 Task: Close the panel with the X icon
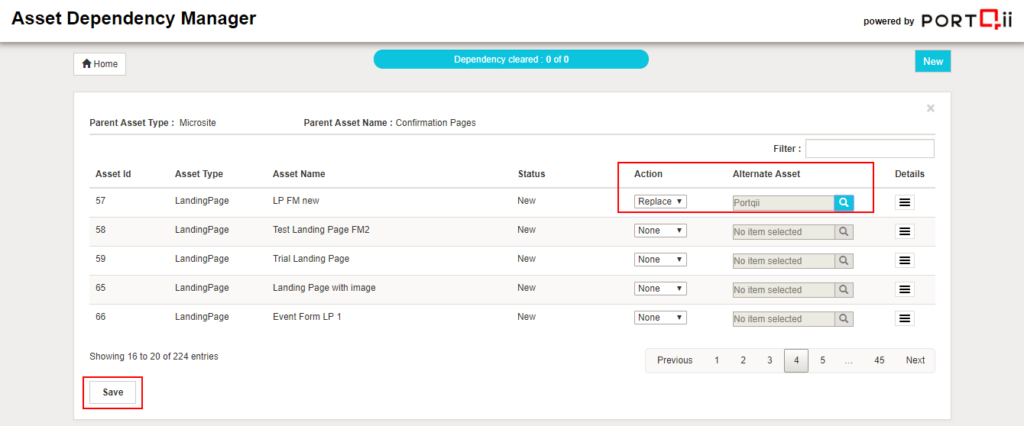pos(930,108)
